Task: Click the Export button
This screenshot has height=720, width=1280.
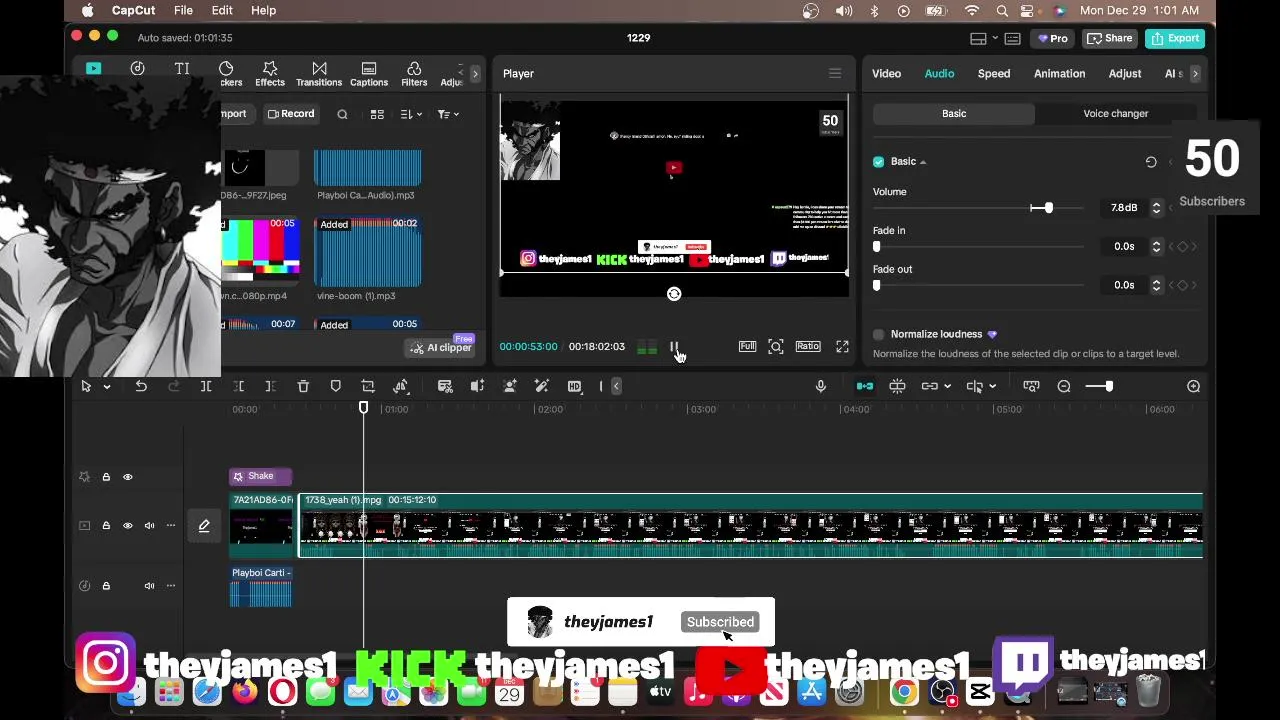Action: pos(1176,38)
